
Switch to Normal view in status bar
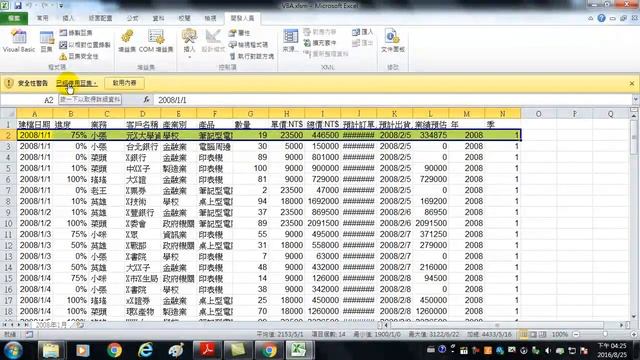click(x=524, y=334)
